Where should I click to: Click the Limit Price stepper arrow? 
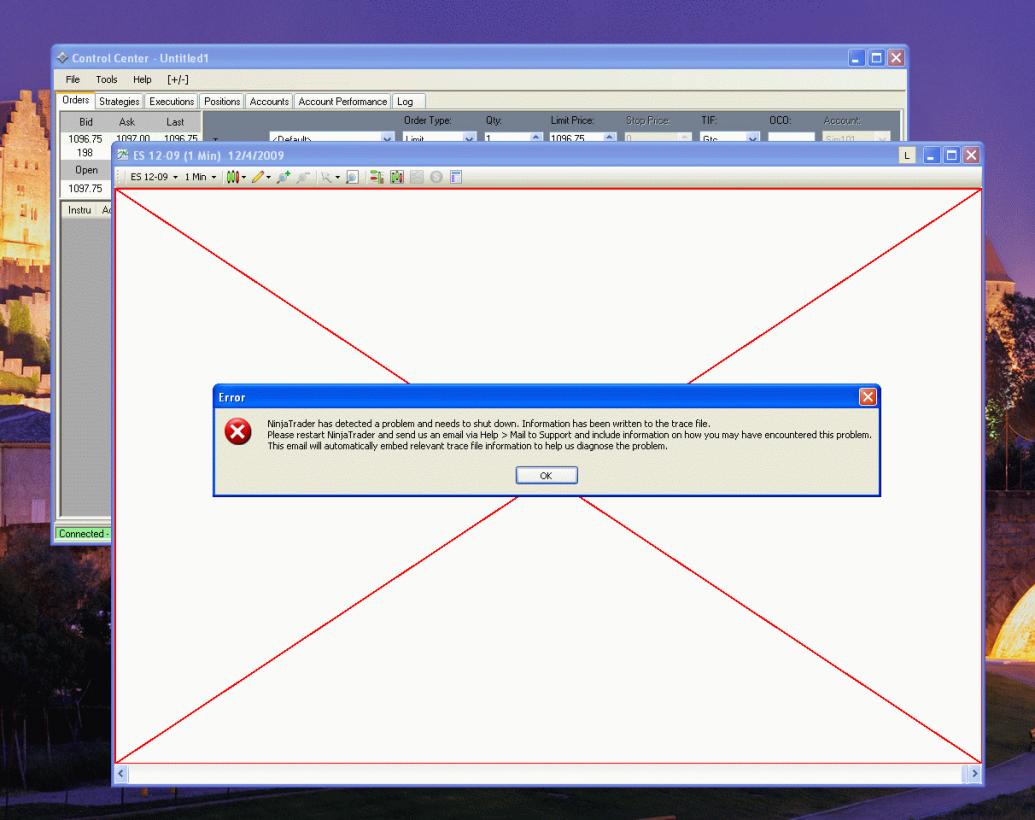point(610,137)
